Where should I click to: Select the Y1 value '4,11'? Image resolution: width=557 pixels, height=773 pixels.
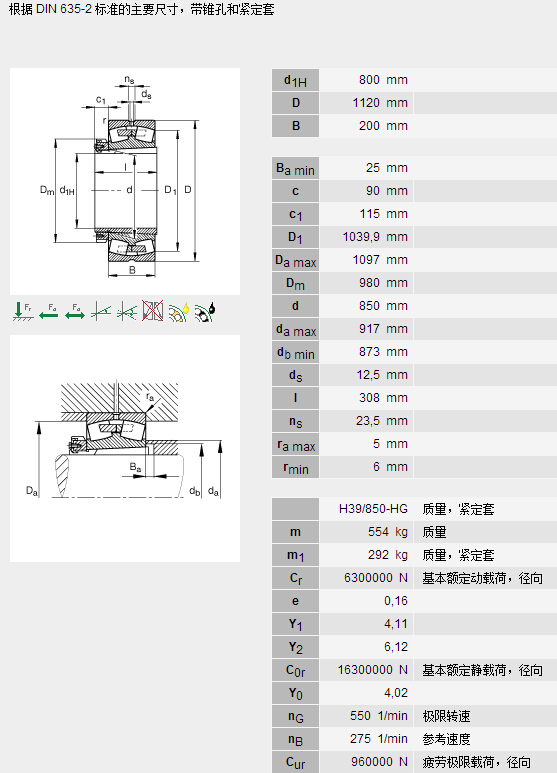[396, 624]
